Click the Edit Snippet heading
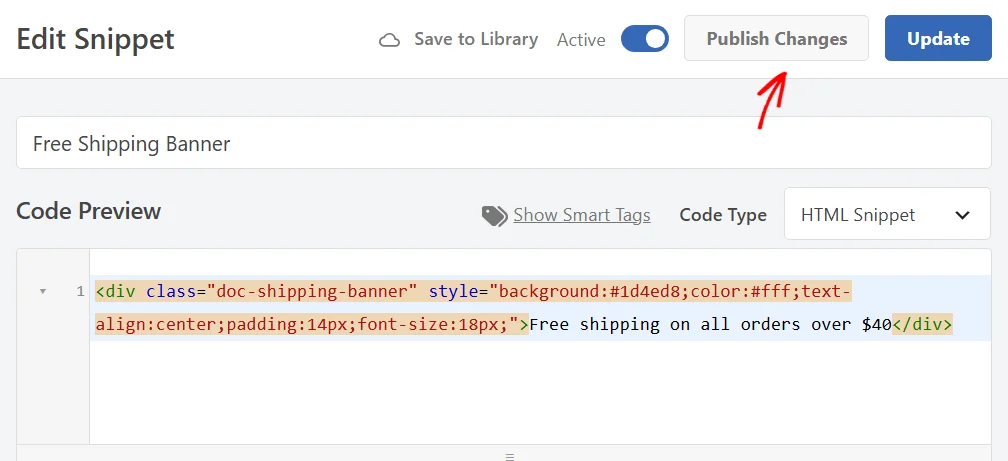 (95, 39)
